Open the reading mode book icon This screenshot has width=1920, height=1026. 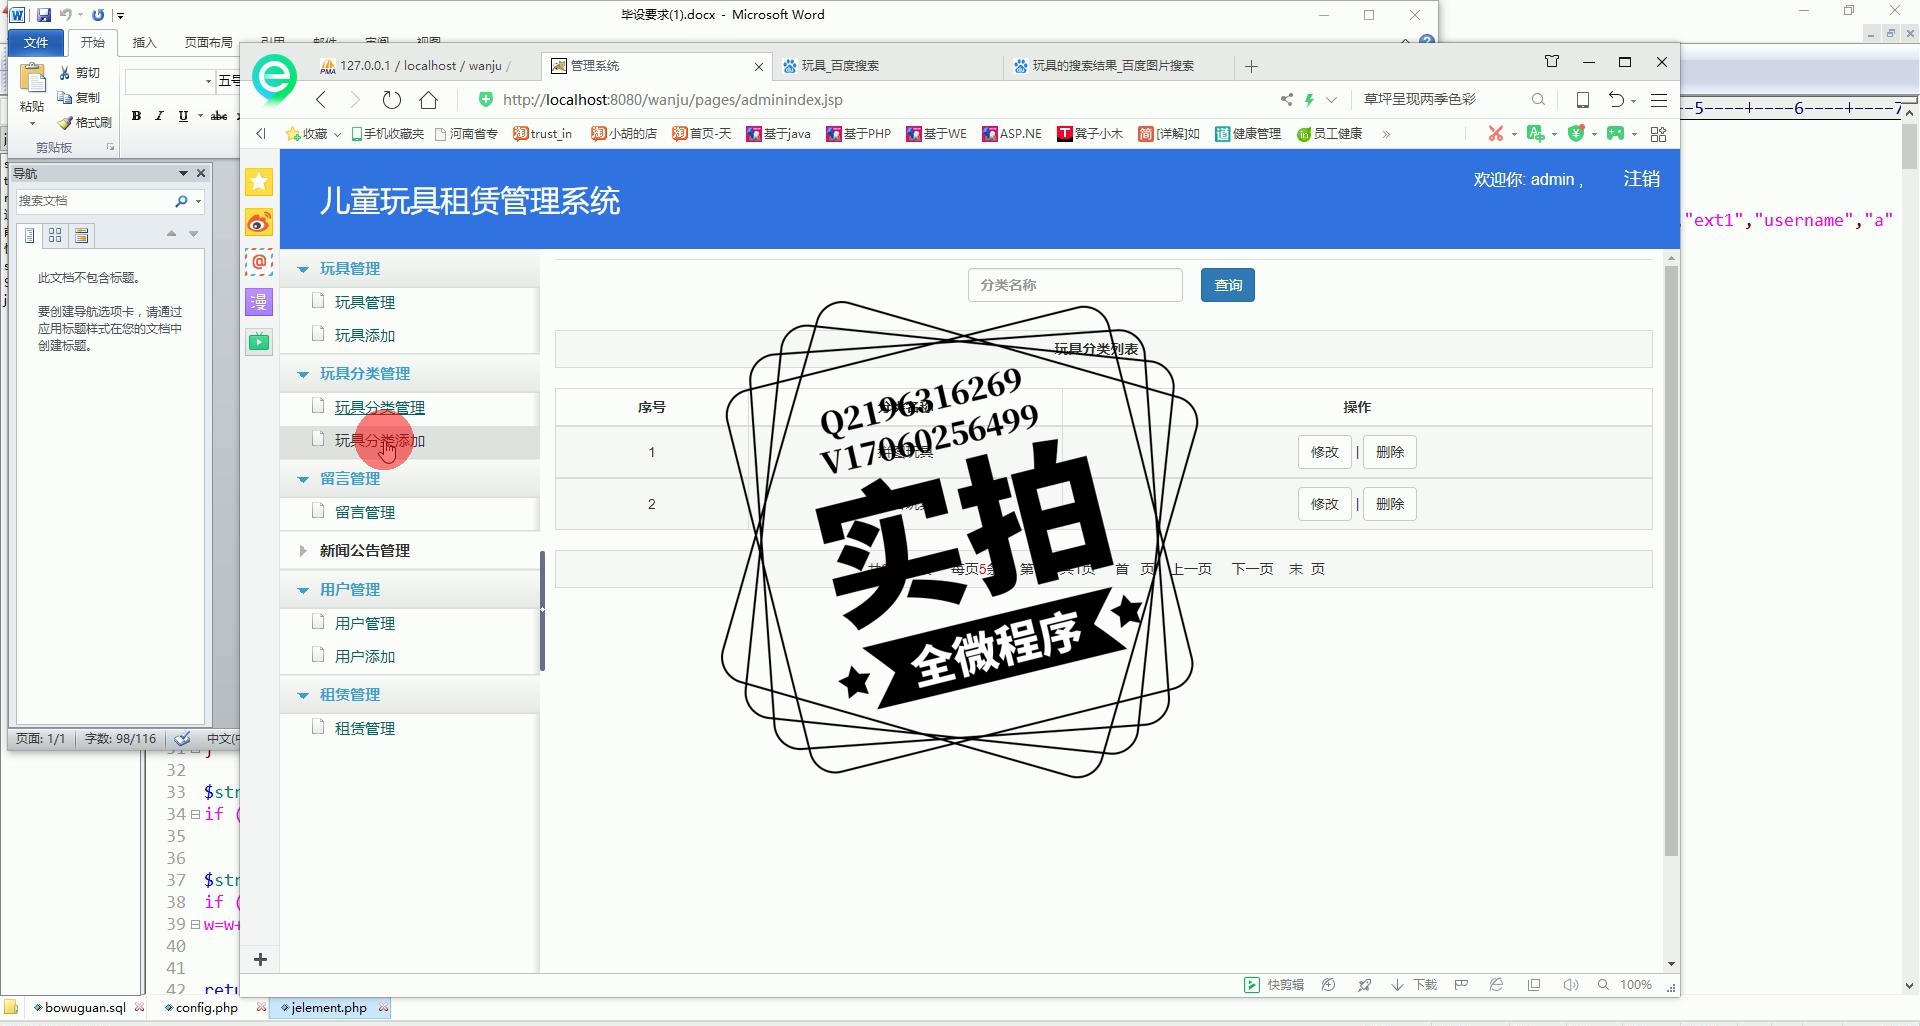click(1583, 99)
